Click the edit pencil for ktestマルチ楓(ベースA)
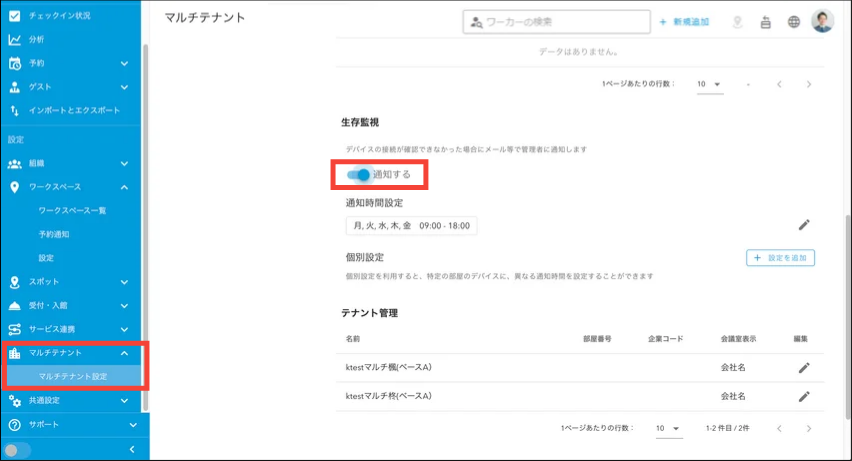Screen dimensions: 852x461 pyautogui.click(x=803, y=368)
